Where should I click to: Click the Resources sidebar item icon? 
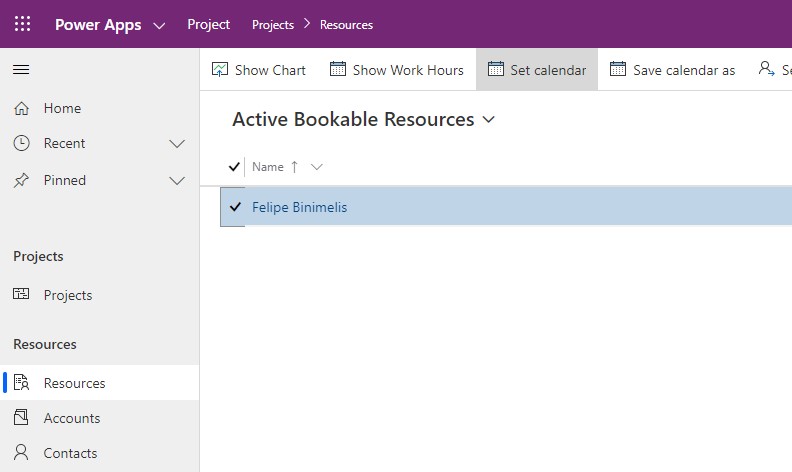click(x=21, y=383)
